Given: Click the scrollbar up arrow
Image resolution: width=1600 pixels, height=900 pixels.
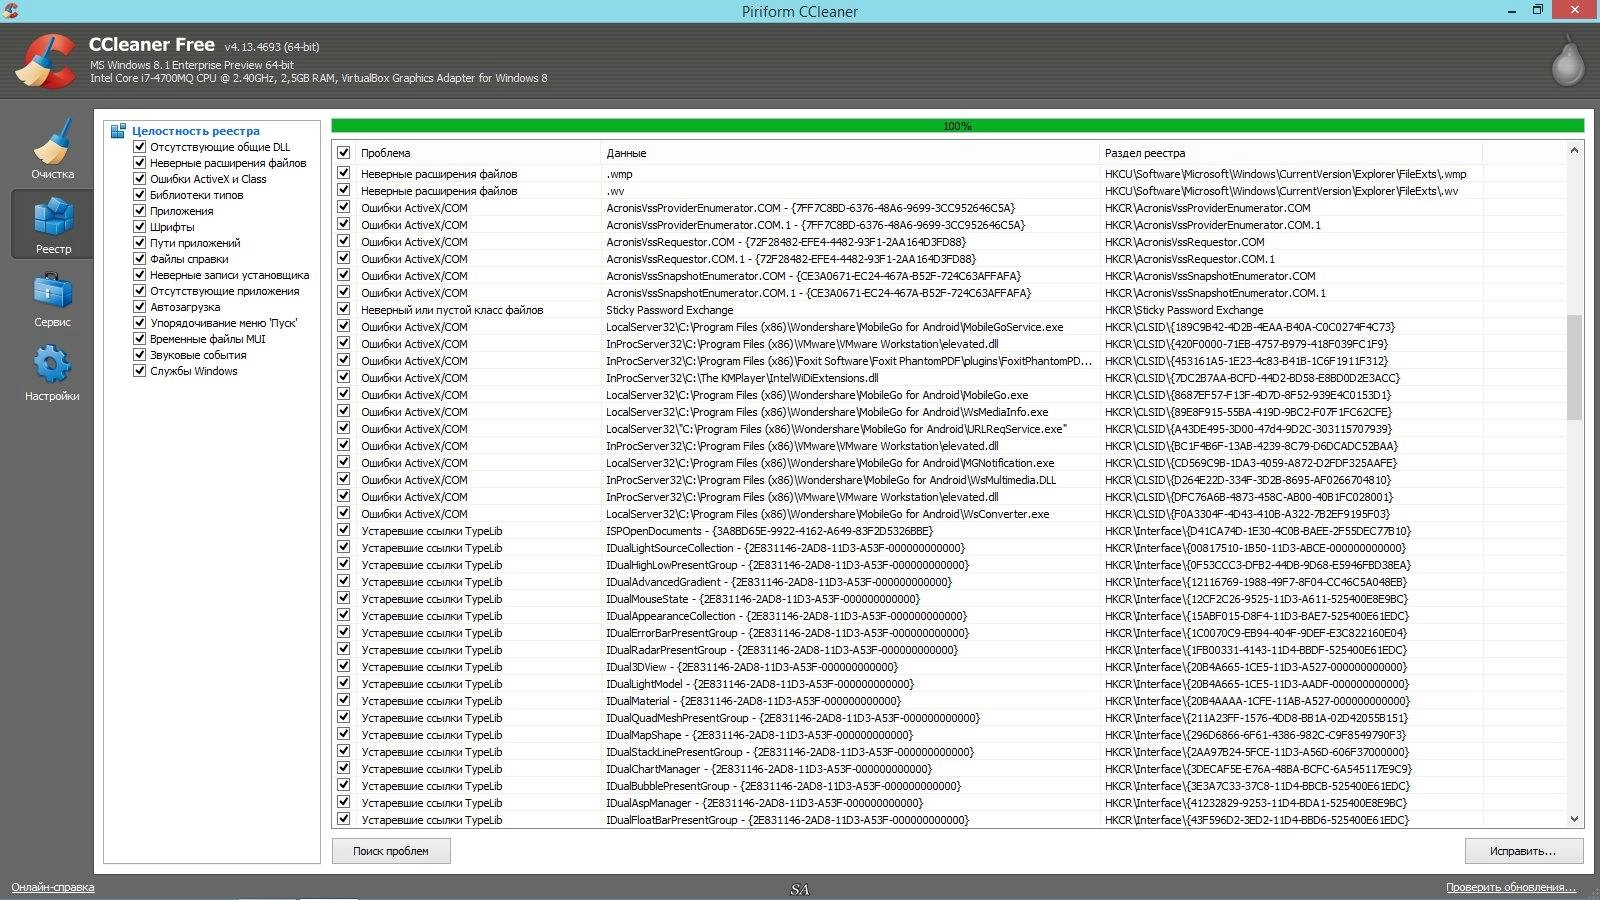Looking at the screenshot, I should coord(1574,151).
